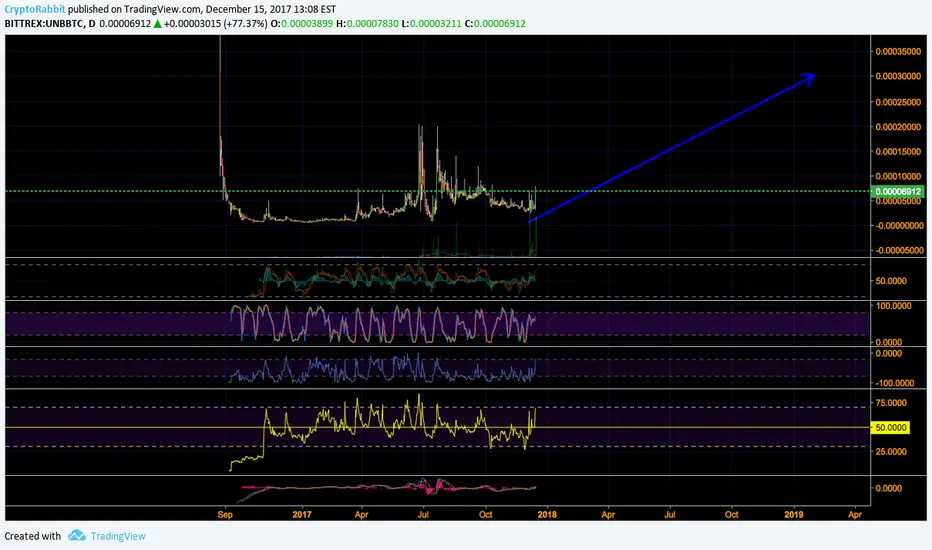This screenshot has width=932, height=550.
Task: Select the low value L:0.00003211
Action: tap(431, 24)
